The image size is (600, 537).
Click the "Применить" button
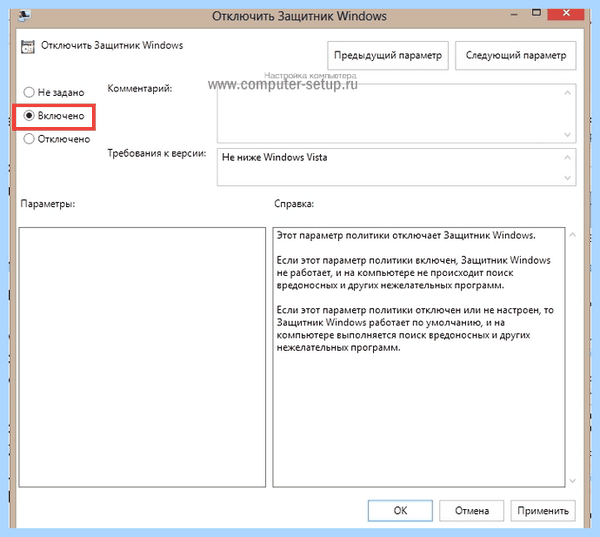pos(543,511)
